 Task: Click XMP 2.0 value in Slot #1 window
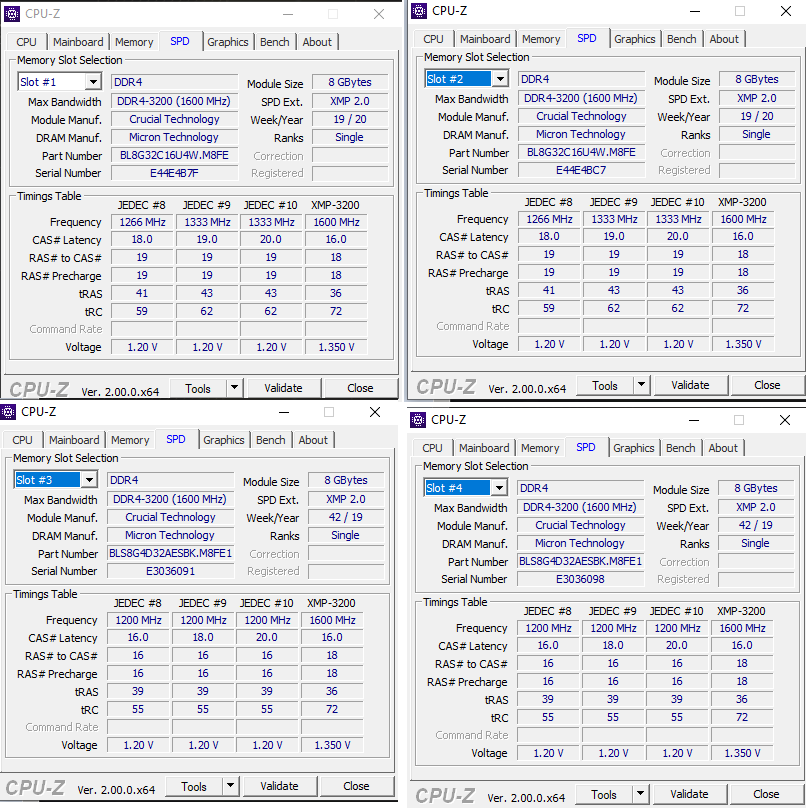pos(350,101)
